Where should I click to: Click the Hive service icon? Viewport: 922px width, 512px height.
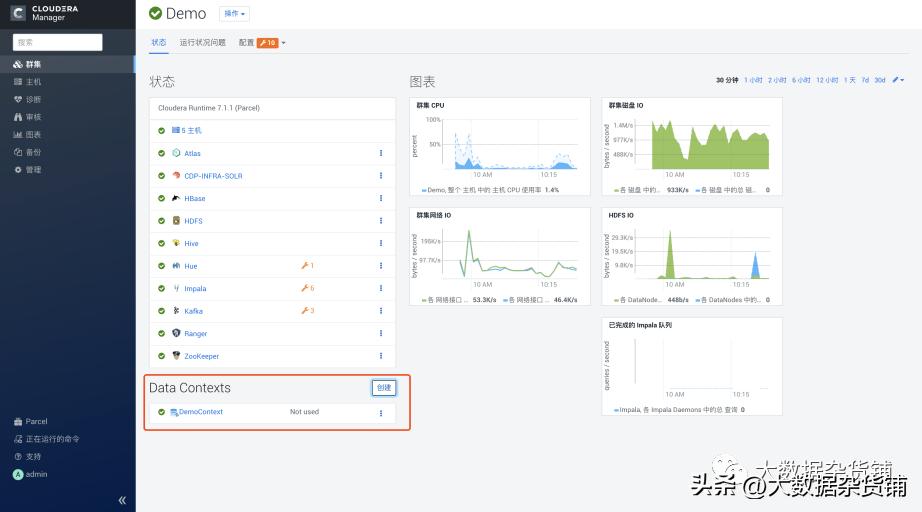click(176, 243)
